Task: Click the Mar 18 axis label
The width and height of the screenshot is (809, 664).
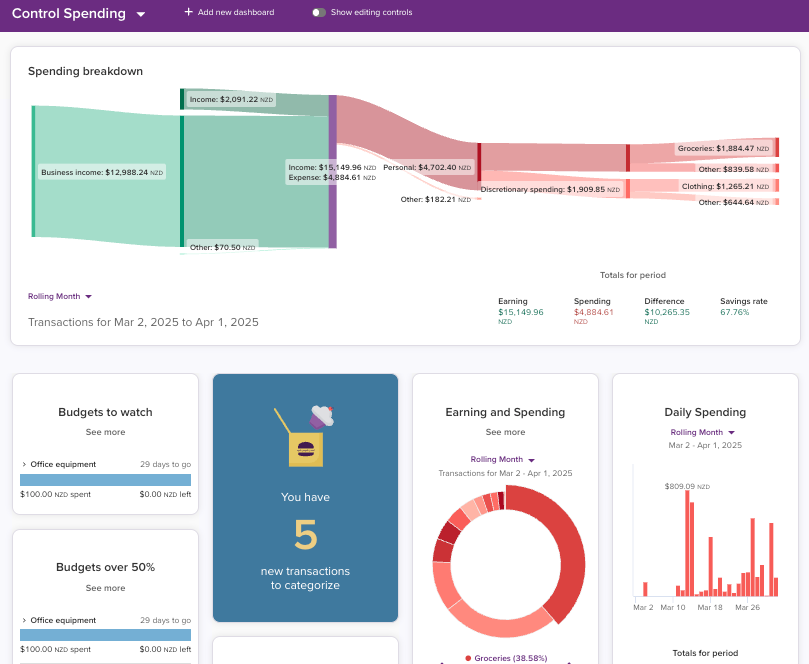Action: click(x=710, y=607)
